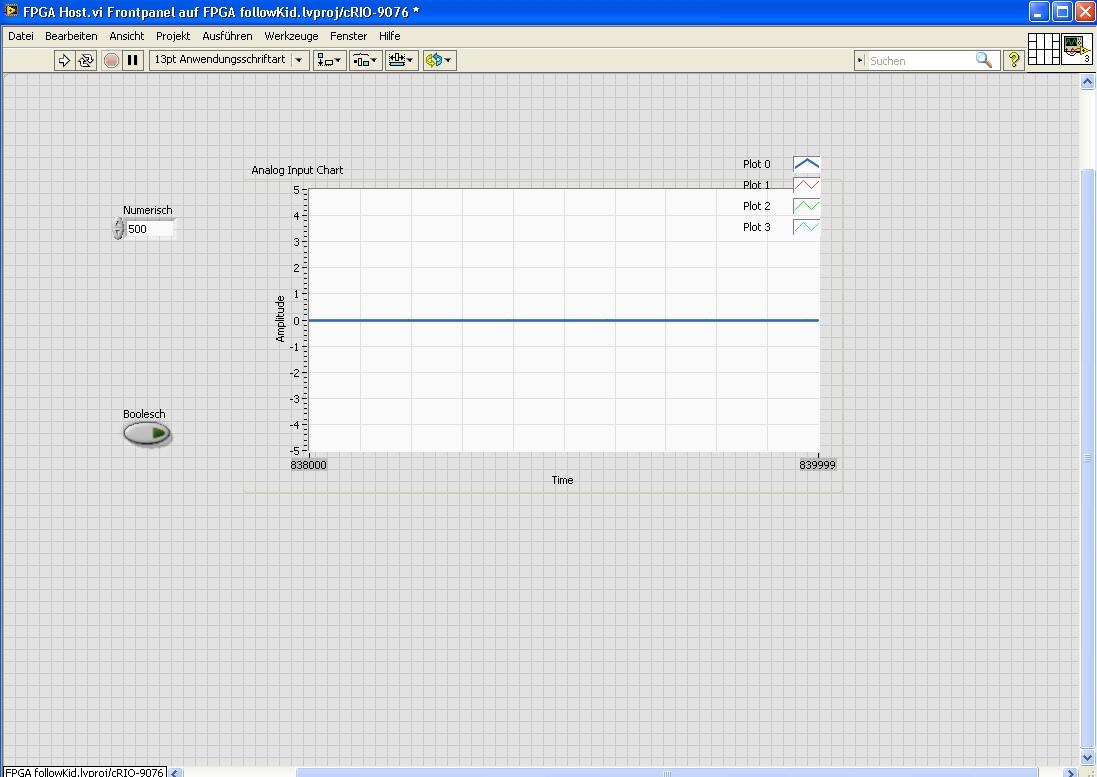Open the Werkzeuge menu

[x=291, y=36]
